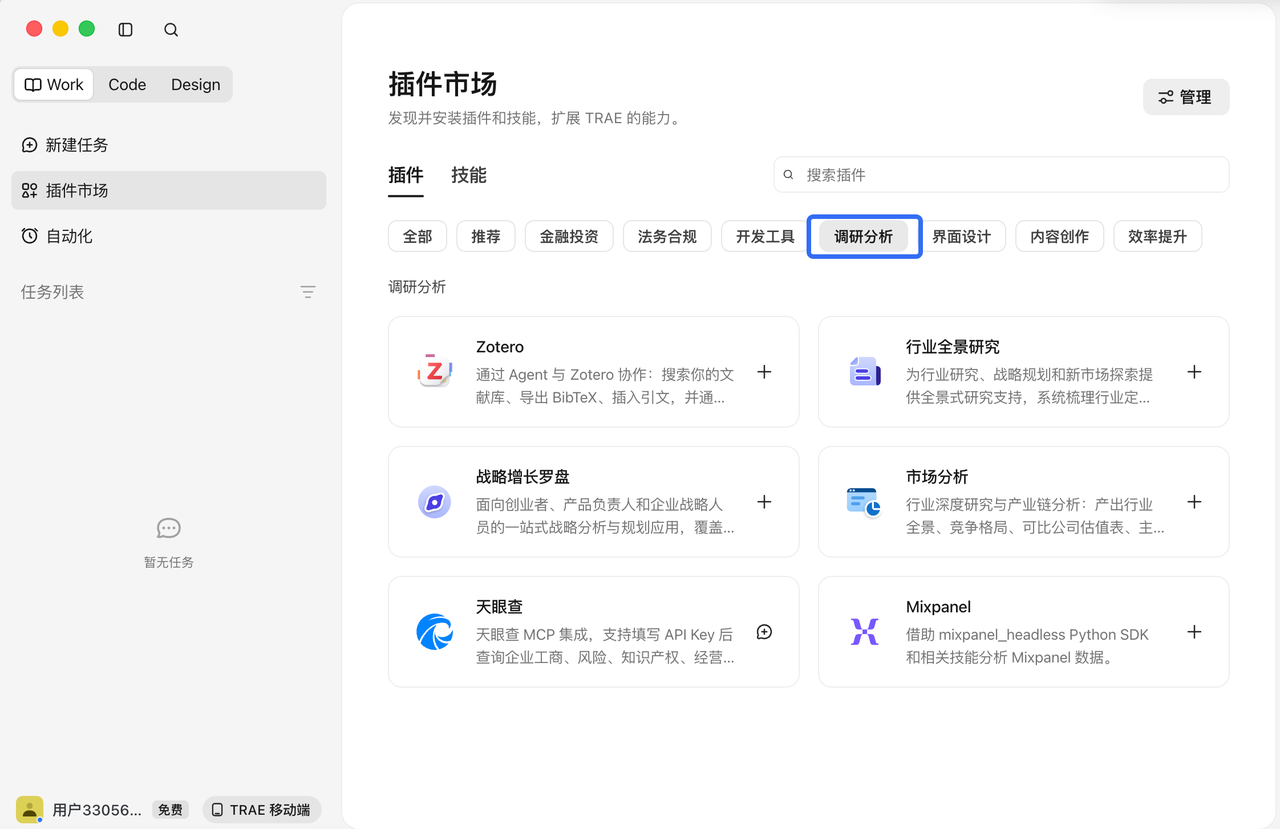Switch to Work mode

[54, 85]
